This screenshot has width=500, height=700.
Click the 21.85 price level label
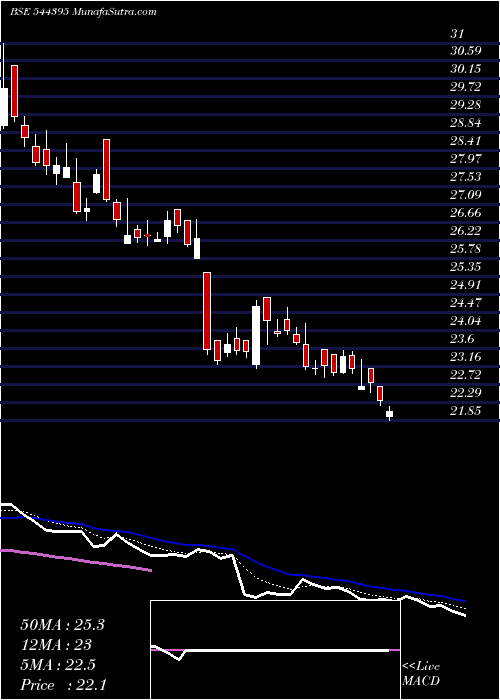tap(466, 411)
